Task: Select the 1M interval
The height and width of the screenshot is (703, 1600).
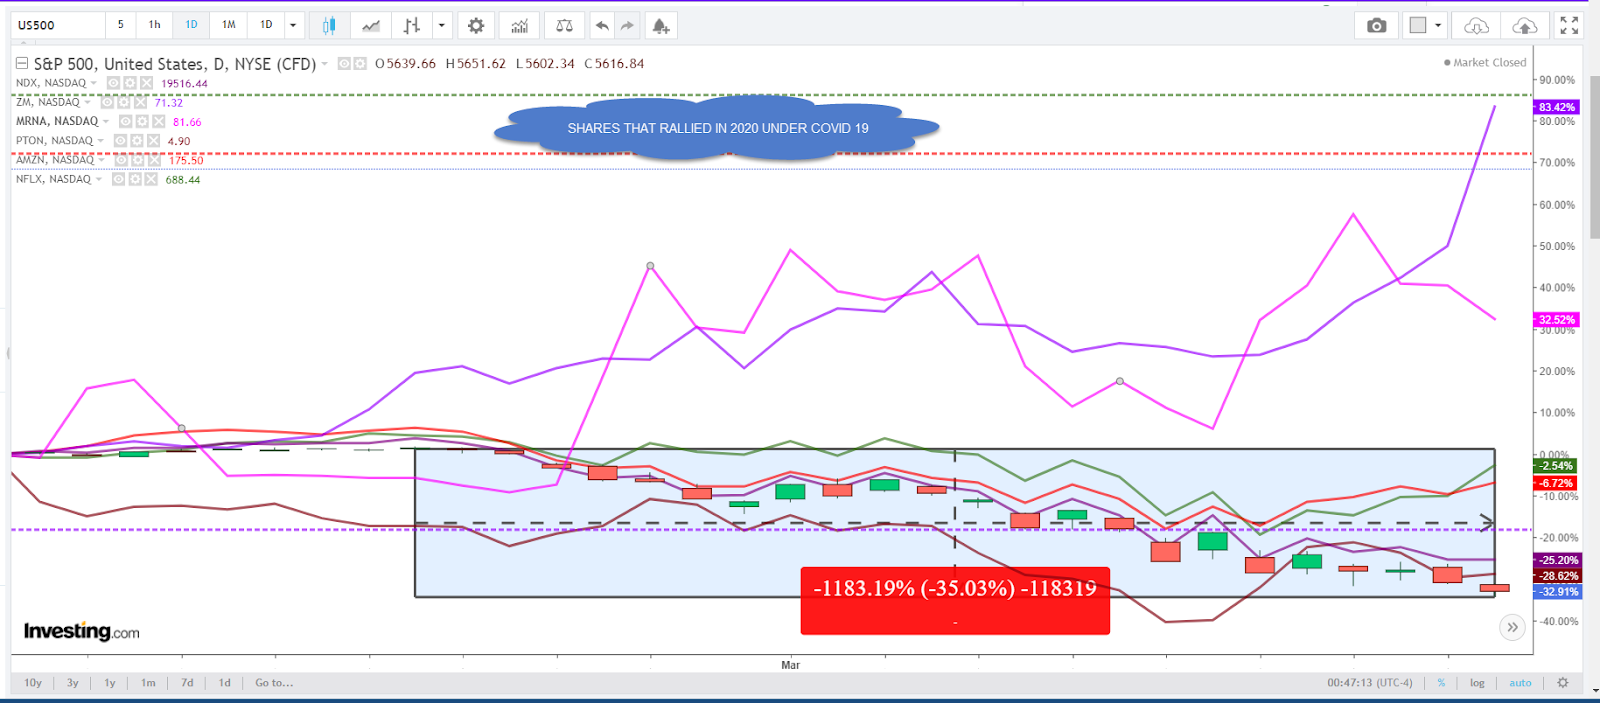Action: click(x=229, y=25)
